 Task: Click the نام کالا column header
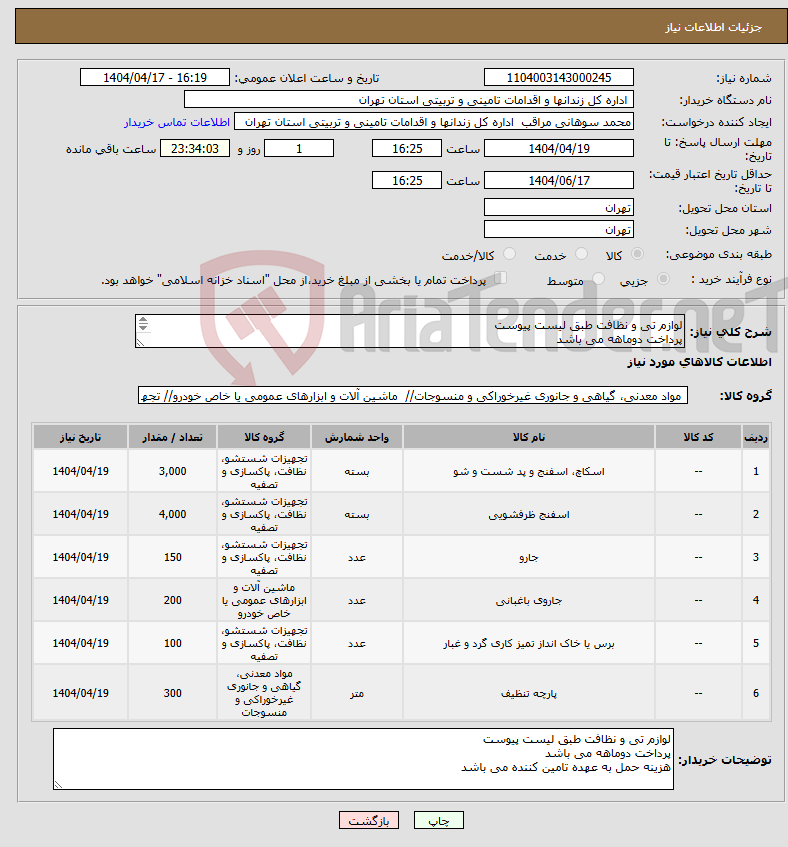529,437
